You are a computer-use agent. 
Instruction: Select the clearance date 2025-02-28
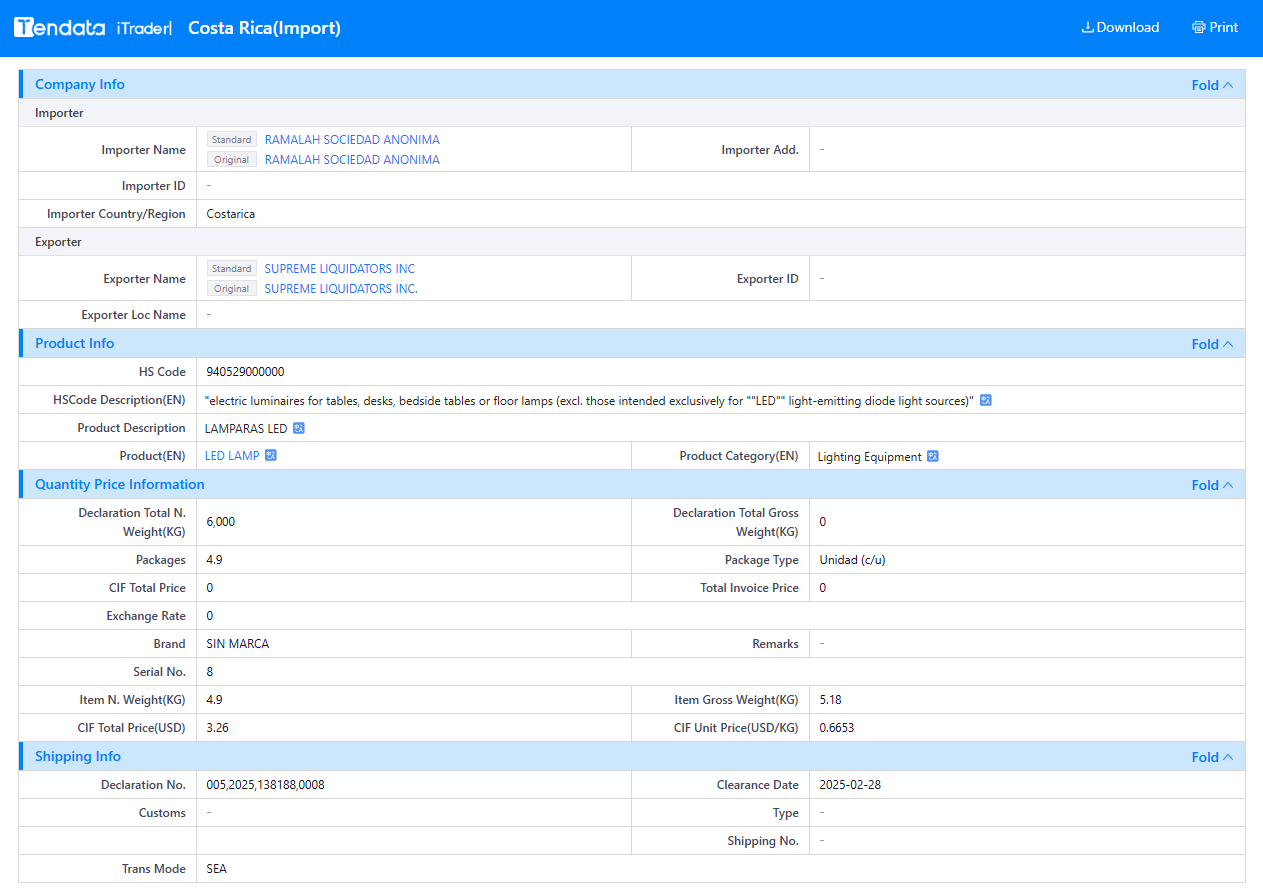[850, 785]
